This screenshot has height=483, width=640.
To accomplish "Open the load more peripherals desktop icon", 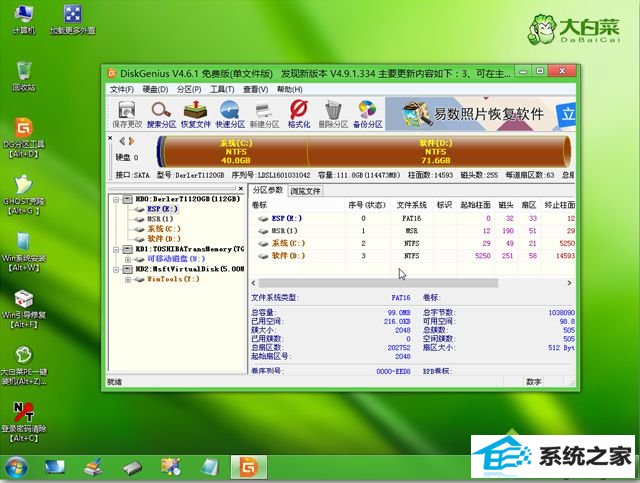I will click(x=73, y=19).
